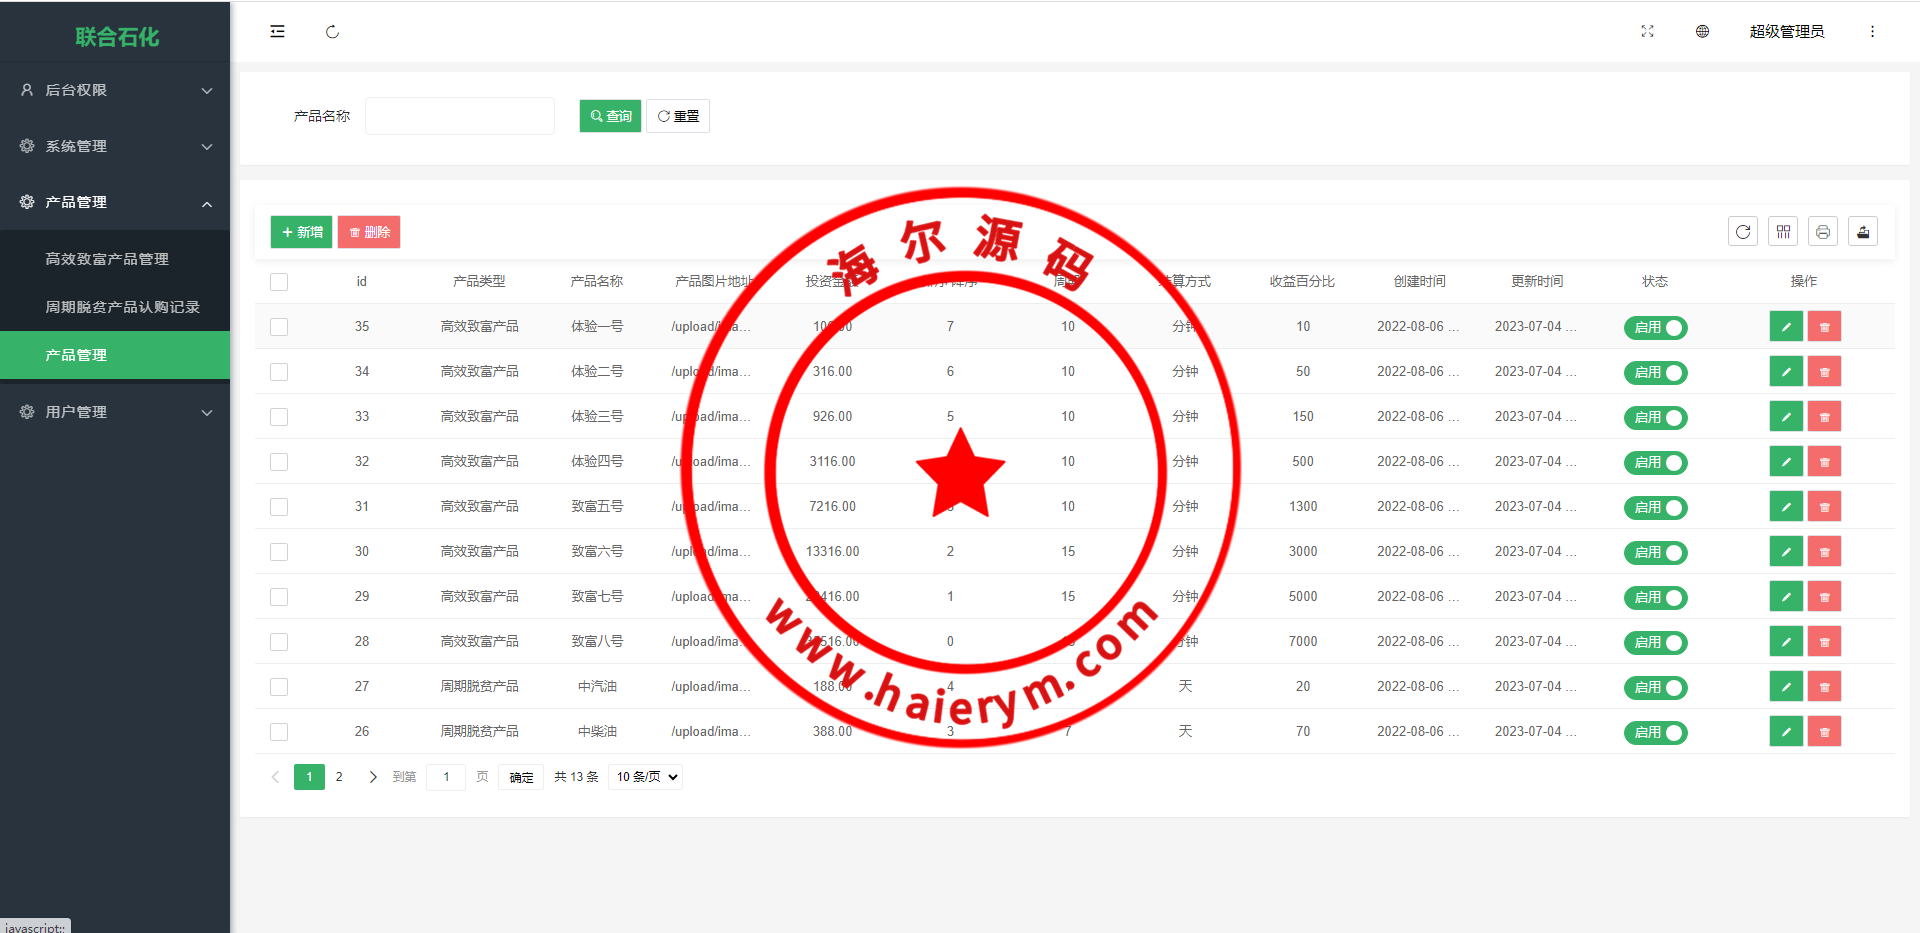Screen dimensions: 1920x933
Task: Open 高效致富产品管理 menu item
Action: pos(107,259)
